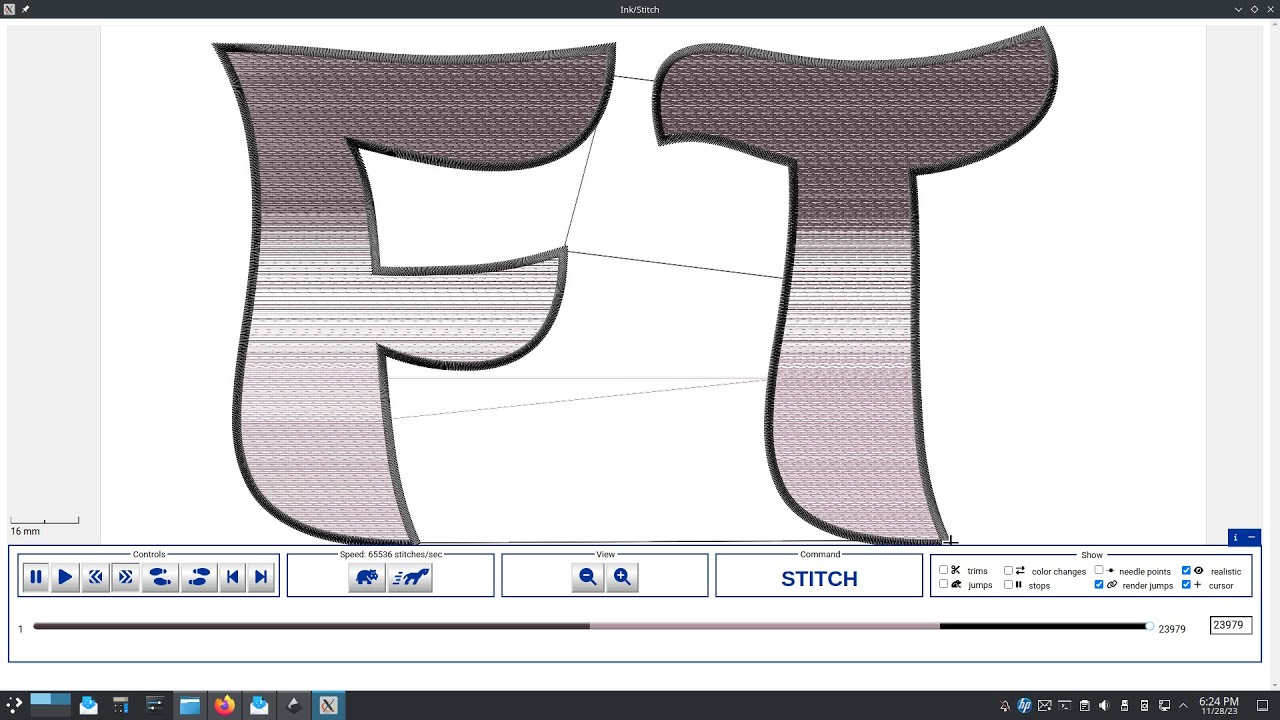This screenshot has height=720, width=1280.
Task: Click the forward double-chevron Controls button
Action: pos(125,577)
